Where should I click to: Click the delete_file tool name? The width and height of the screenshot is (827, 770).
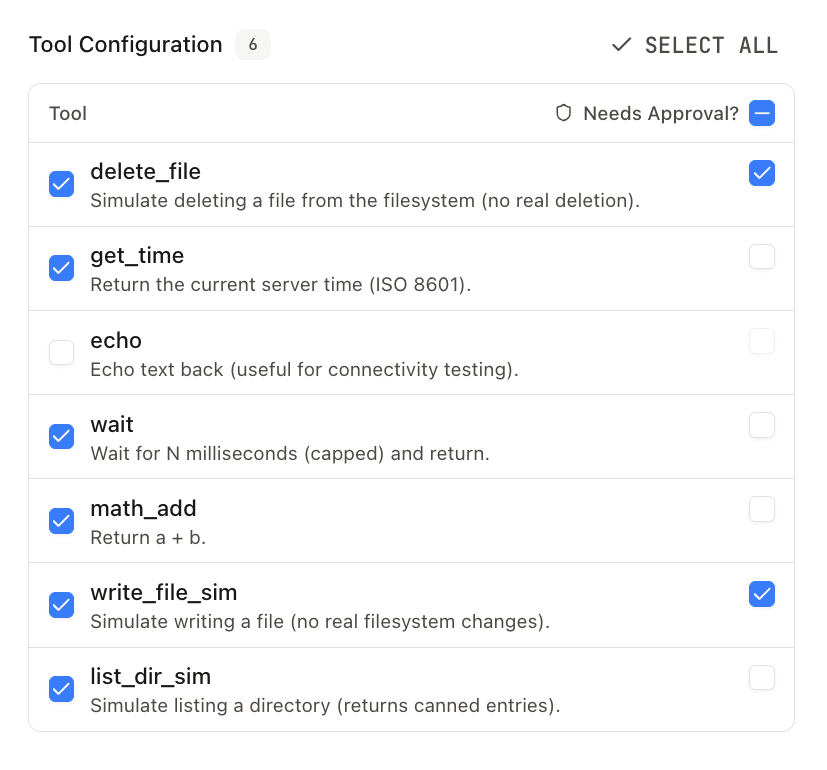tap(146, 172)
